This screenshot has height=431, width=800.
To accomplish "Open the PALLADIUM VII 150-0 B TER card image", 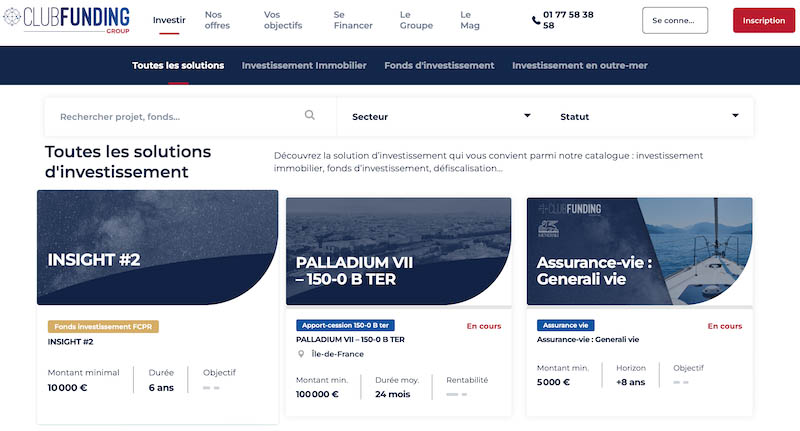I will pyautogui.click(x=398, y=251).
